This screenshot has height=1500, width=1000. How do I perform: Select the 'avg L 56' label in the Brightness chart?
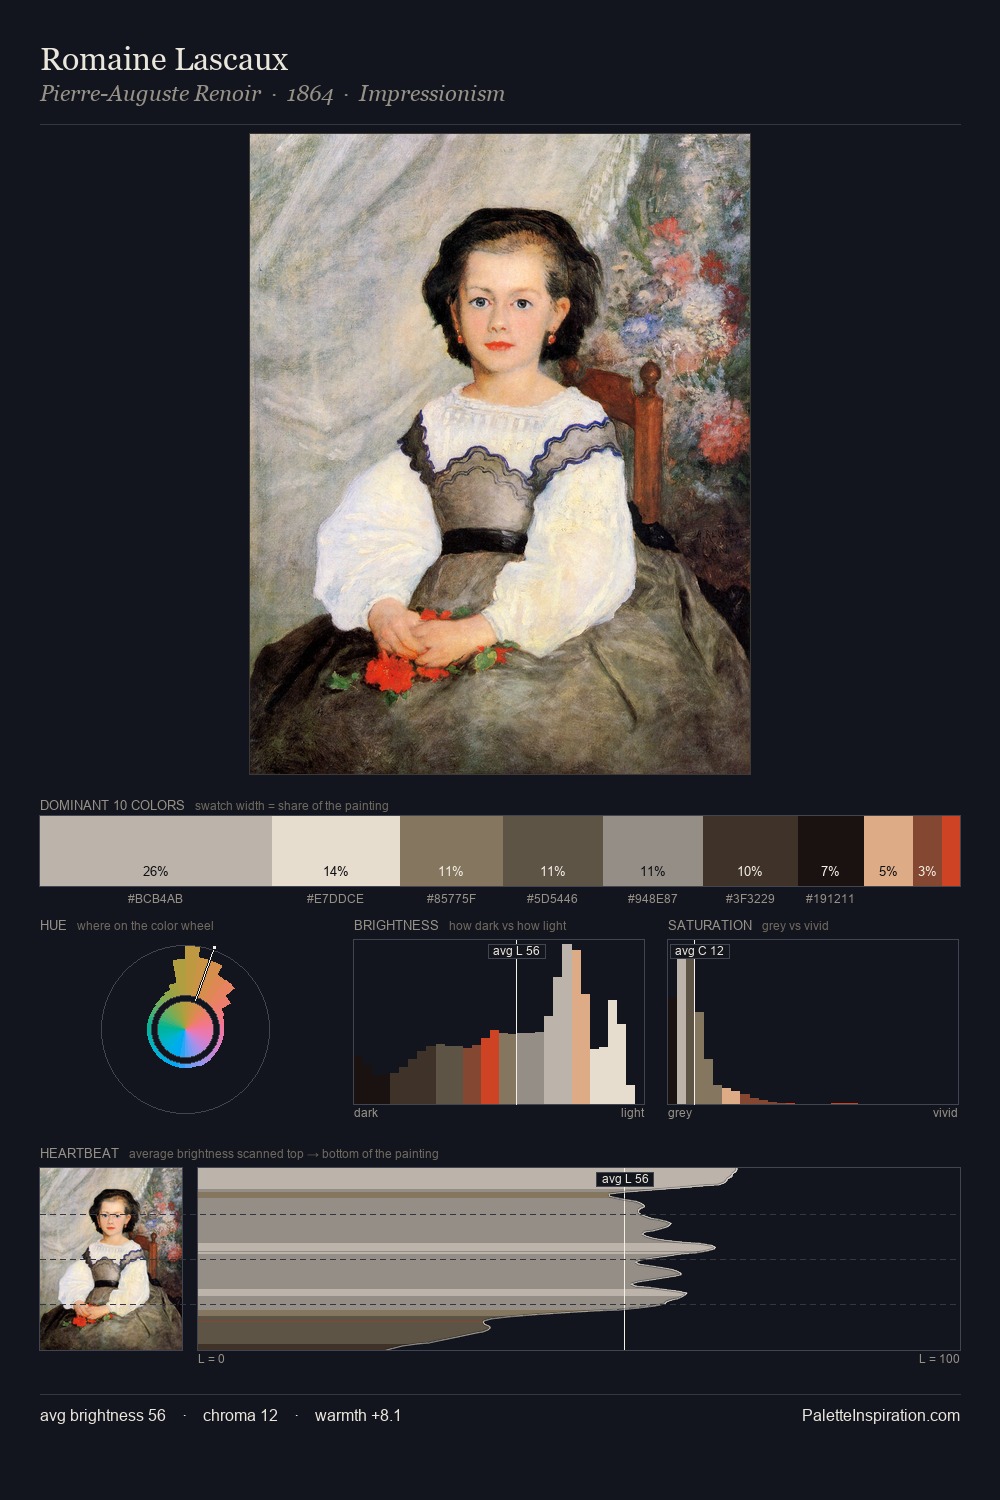pos(516,951)
